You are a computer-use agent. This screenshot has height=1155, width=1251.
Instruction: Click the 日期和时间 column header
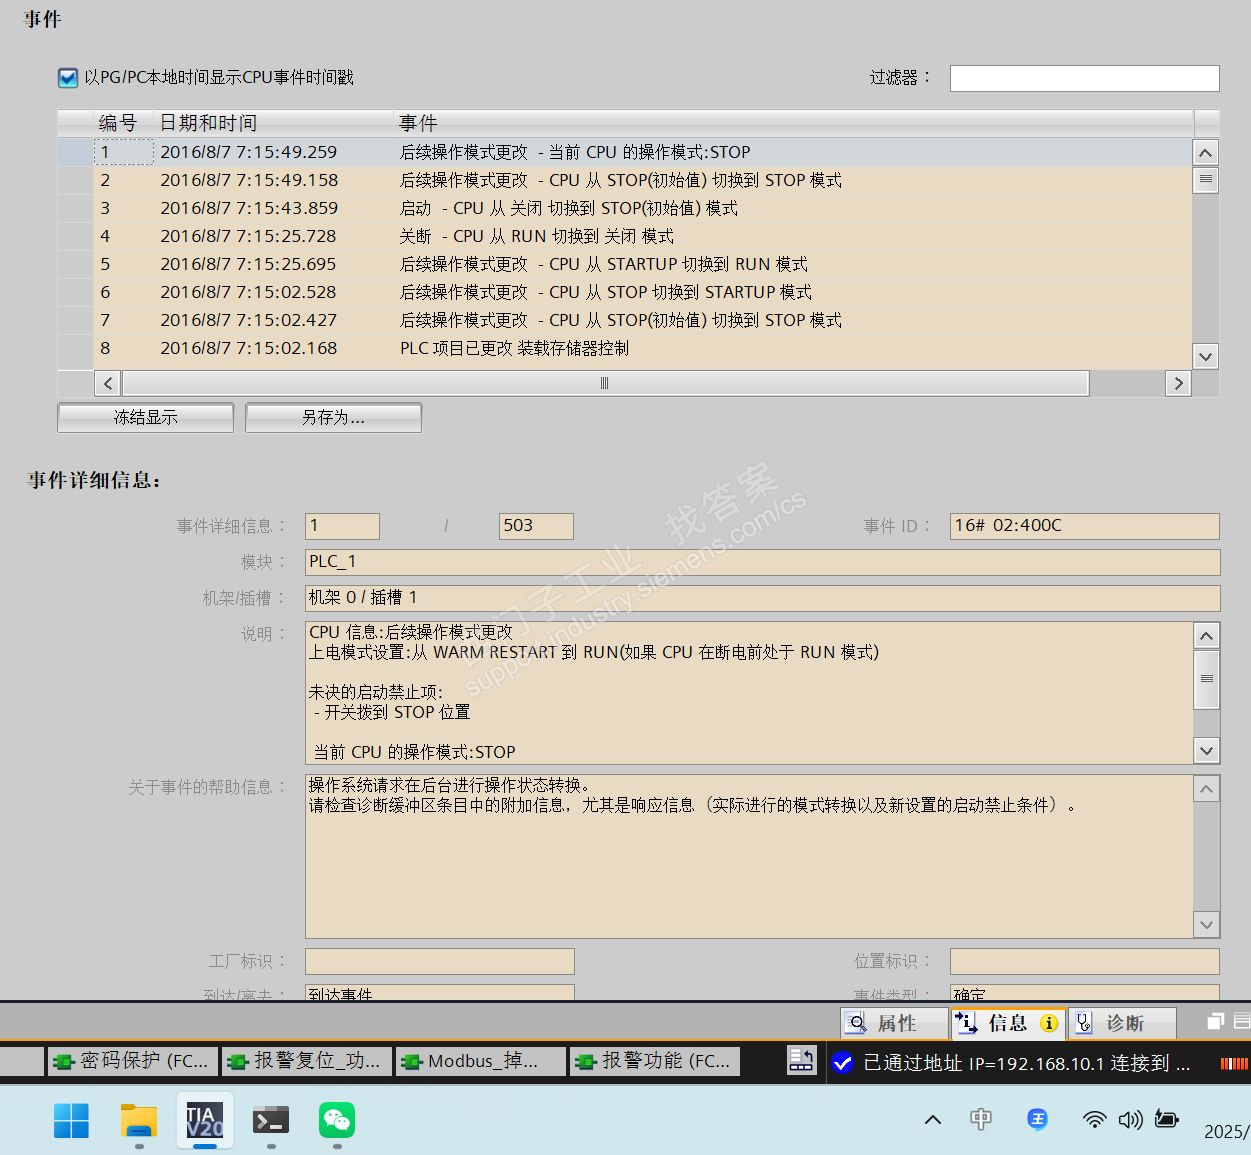pyautogui.click(x=273, y=123)
